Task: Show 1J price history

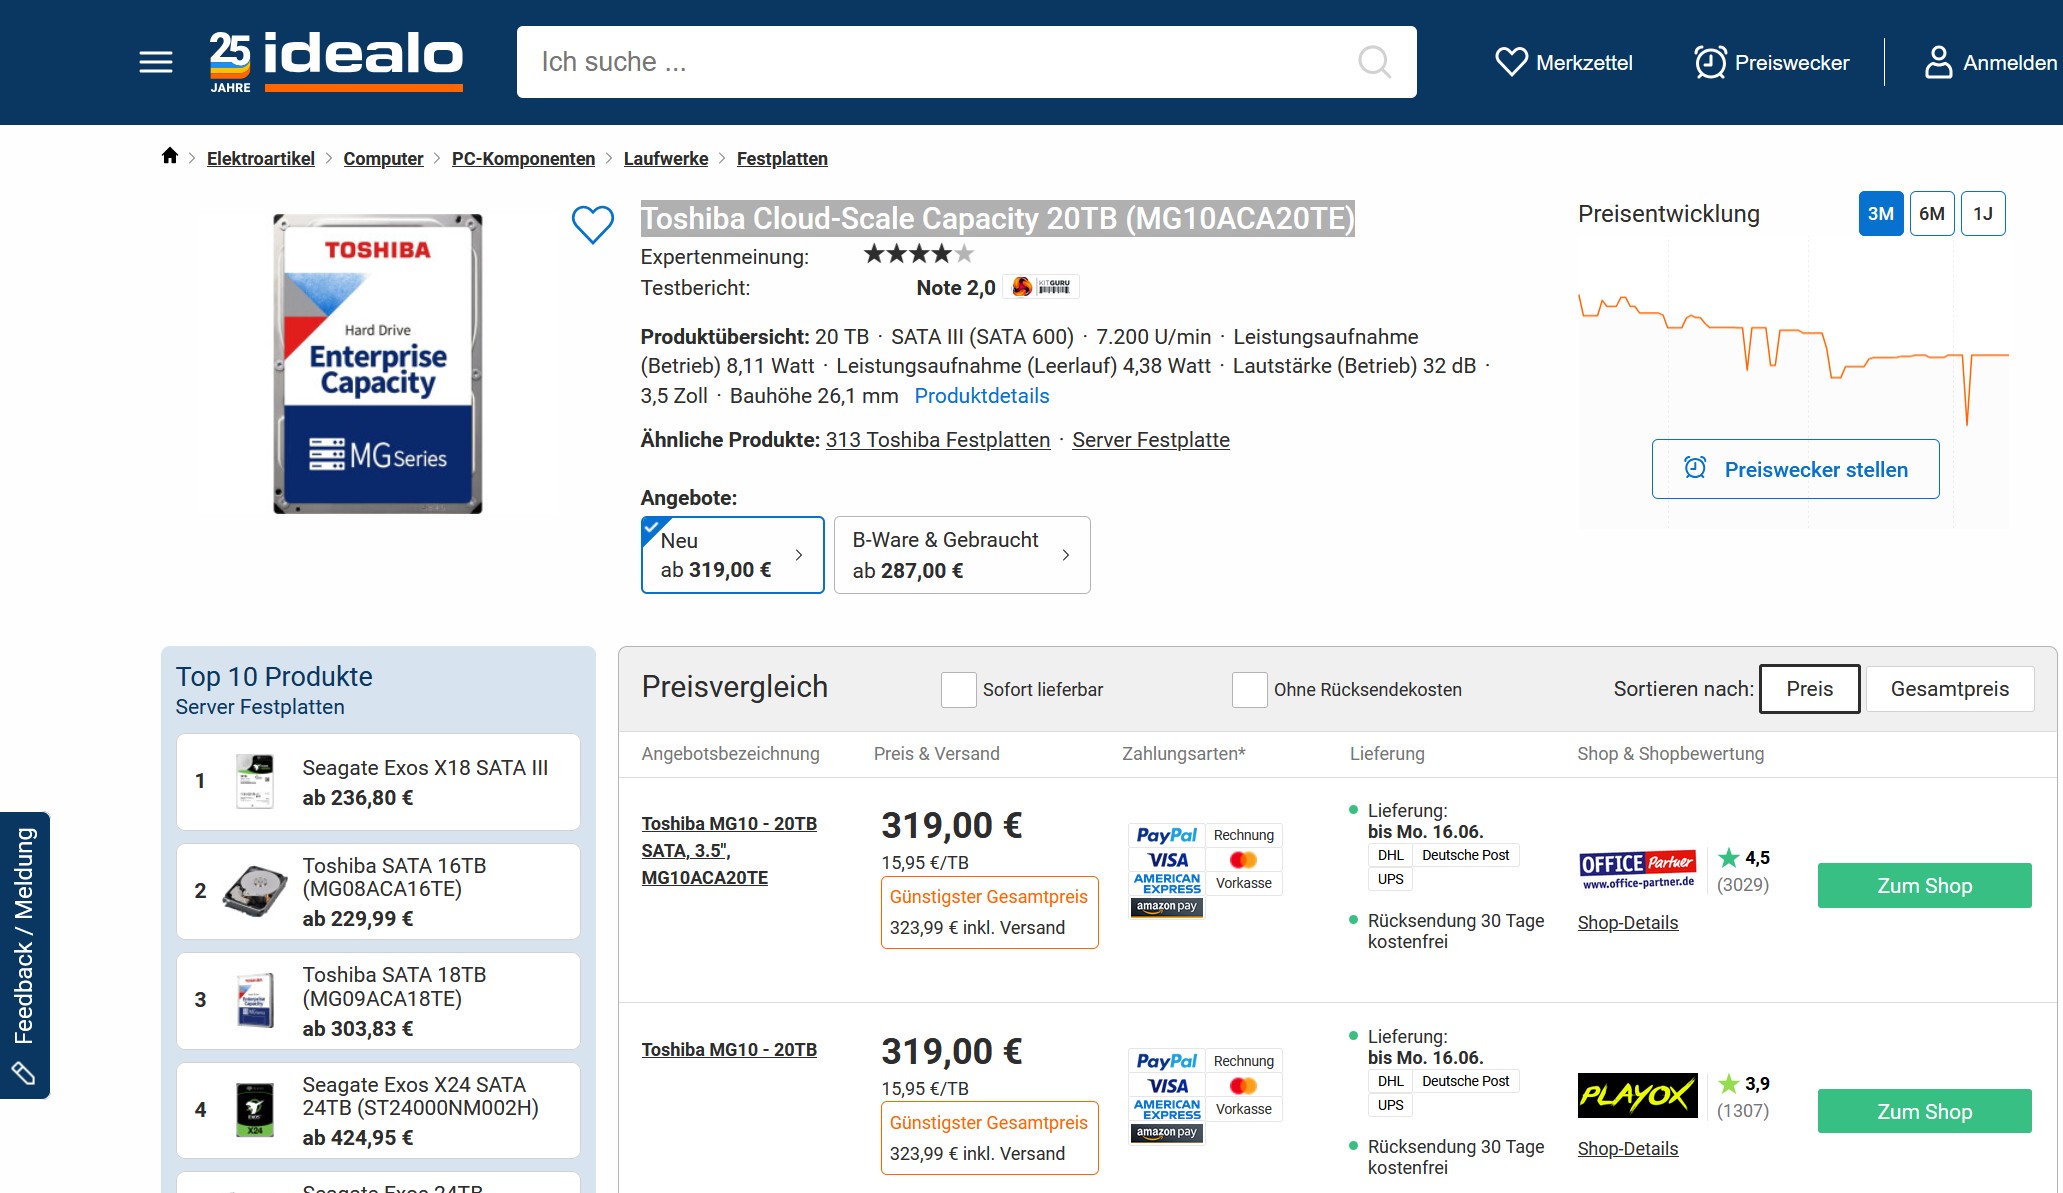Action: (1983, 214)
